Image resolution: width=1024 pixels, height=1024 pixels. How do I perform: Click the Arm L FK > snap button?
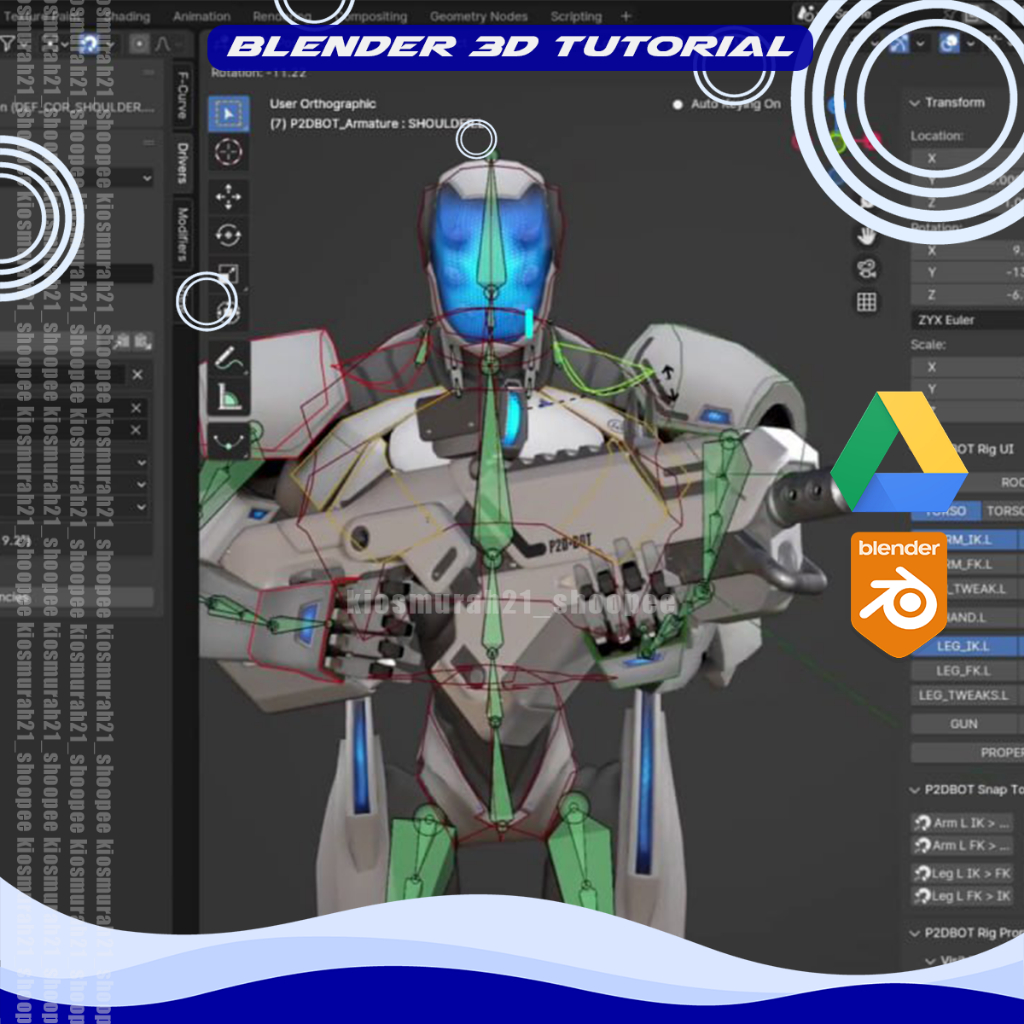point(962,846)
